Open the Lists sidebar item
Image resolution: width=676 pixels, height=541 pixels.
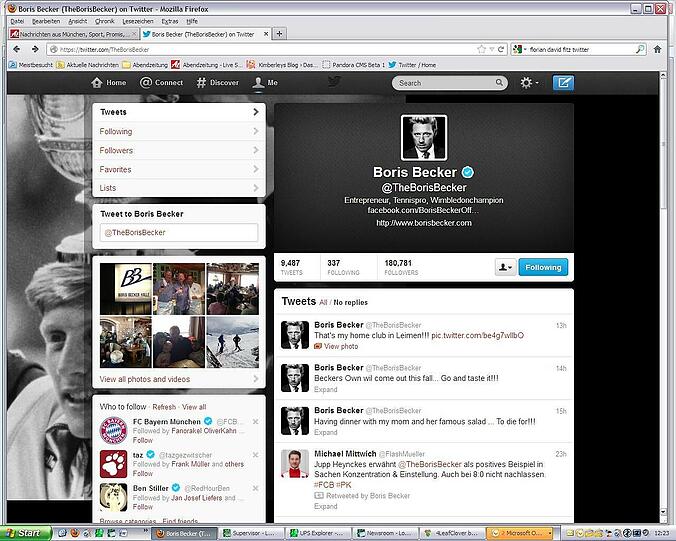[179, 188]
